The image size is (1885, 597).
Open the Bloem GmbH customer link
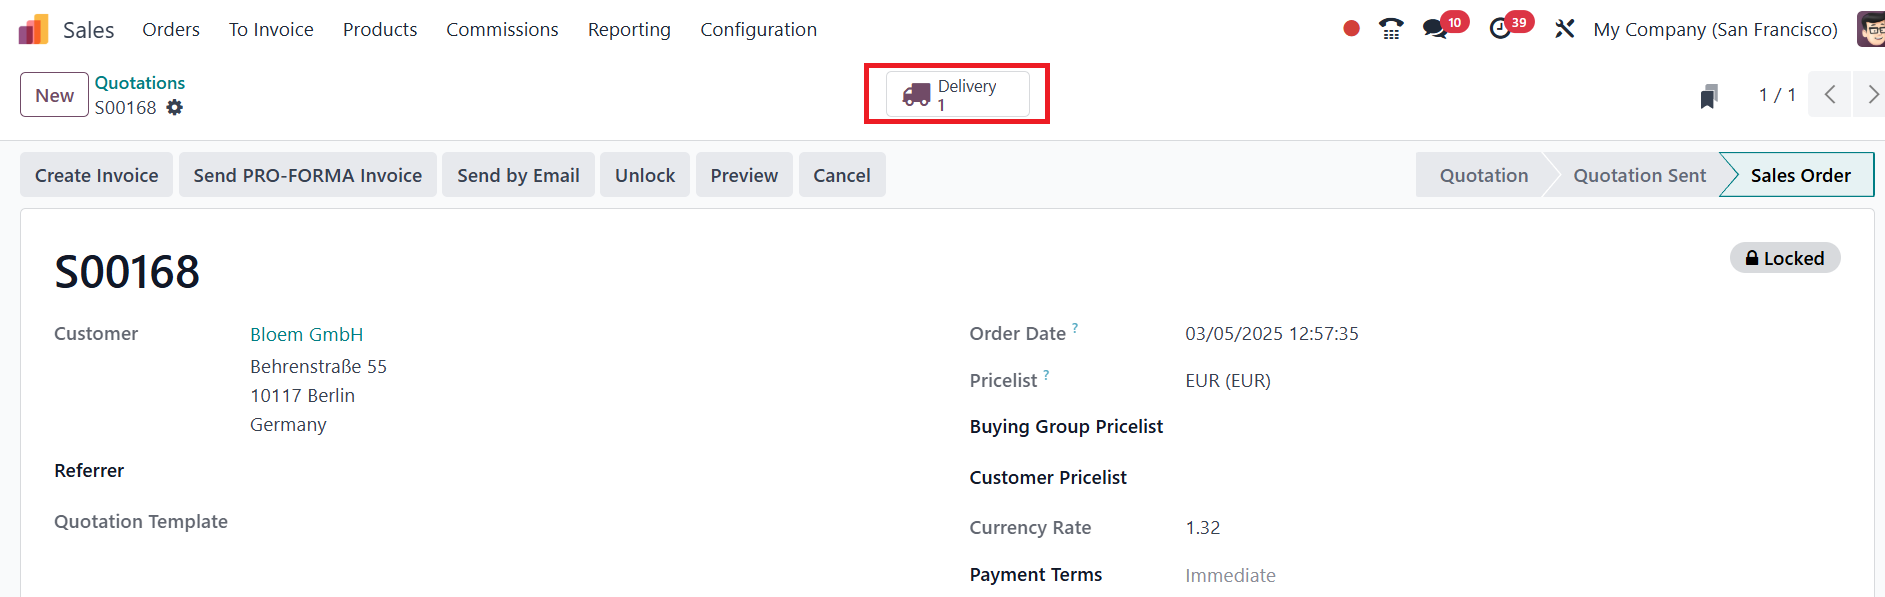(306, 334)
